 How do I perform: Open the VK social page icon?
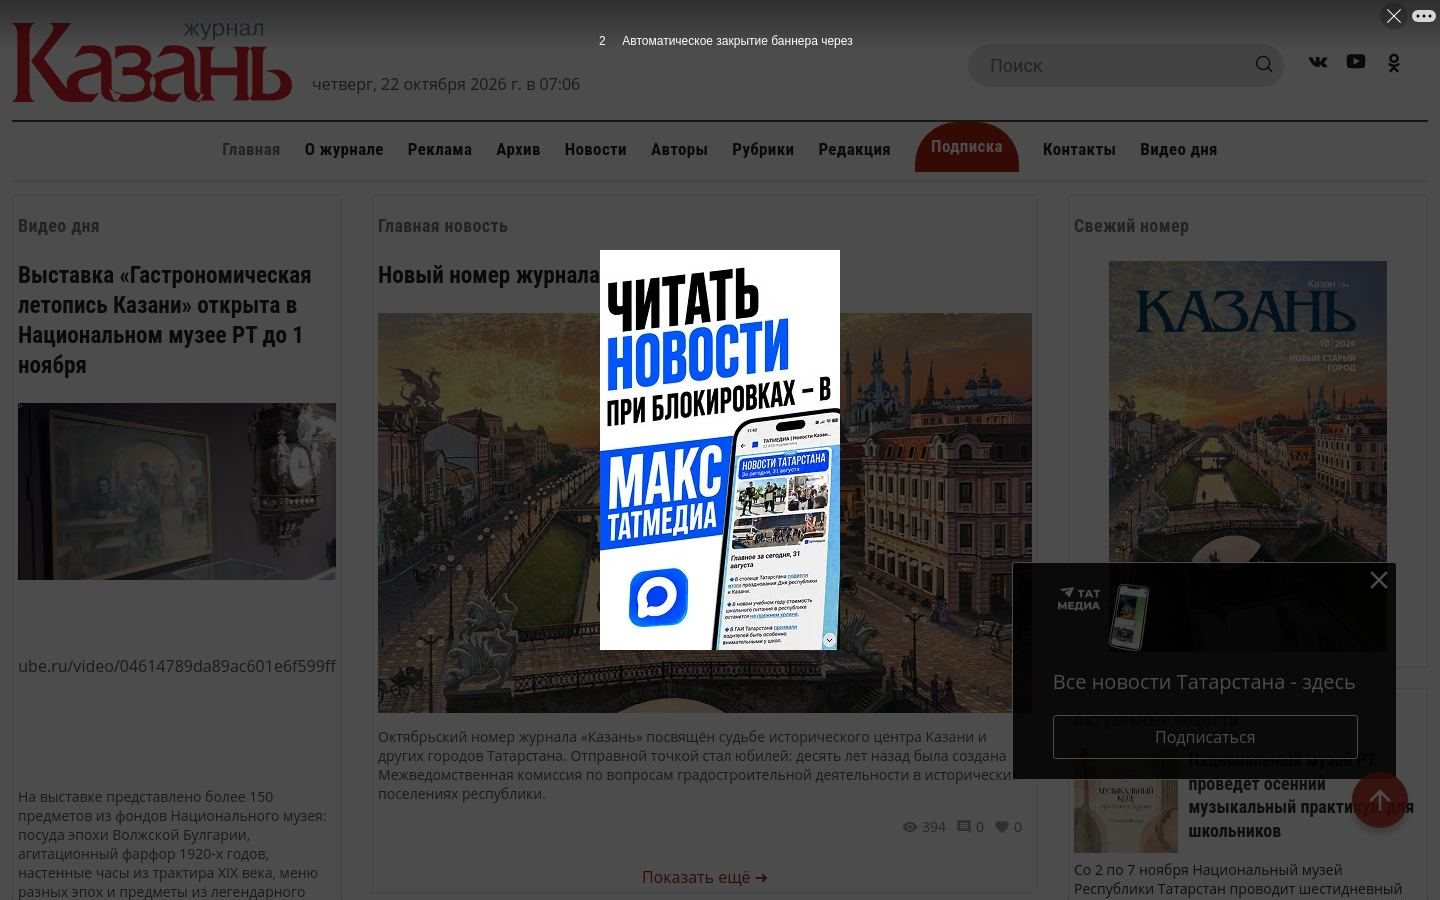pyautogui.click(x=1318, y=62)
